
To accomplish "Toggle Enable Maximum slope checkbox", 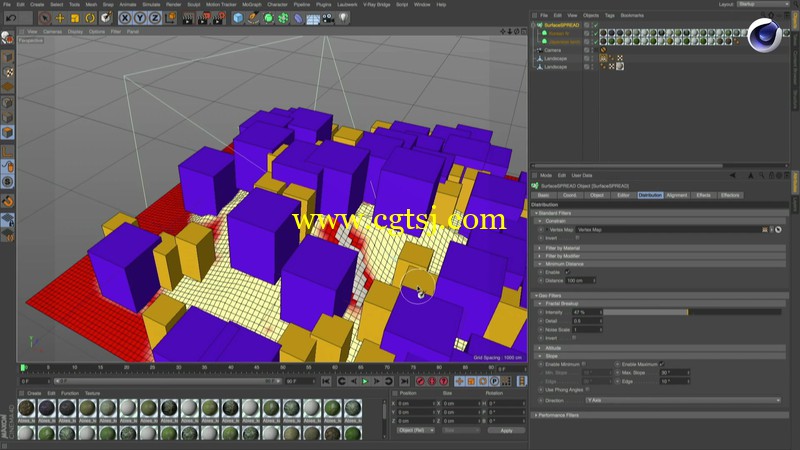I will (x=661, y=364).
